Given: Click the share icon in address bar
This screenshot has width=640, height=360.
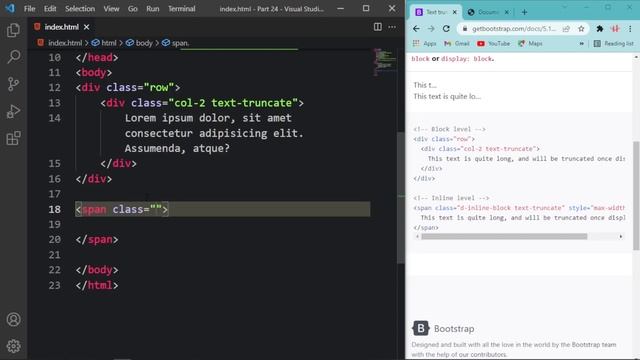Looking at the screenshot, I should tap(566, 29).
